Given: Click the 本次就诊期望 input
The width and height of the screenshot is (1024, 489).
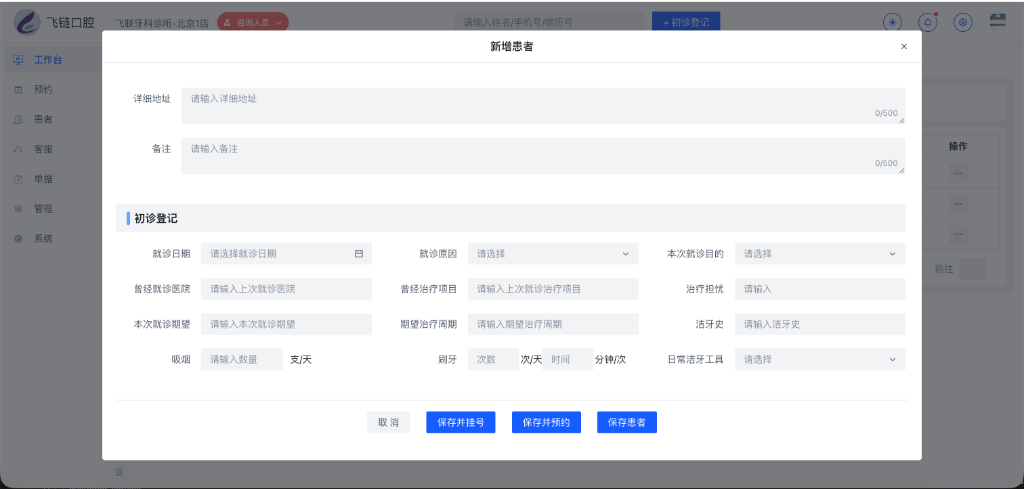Looking at the screenshot, I should 286,324.
